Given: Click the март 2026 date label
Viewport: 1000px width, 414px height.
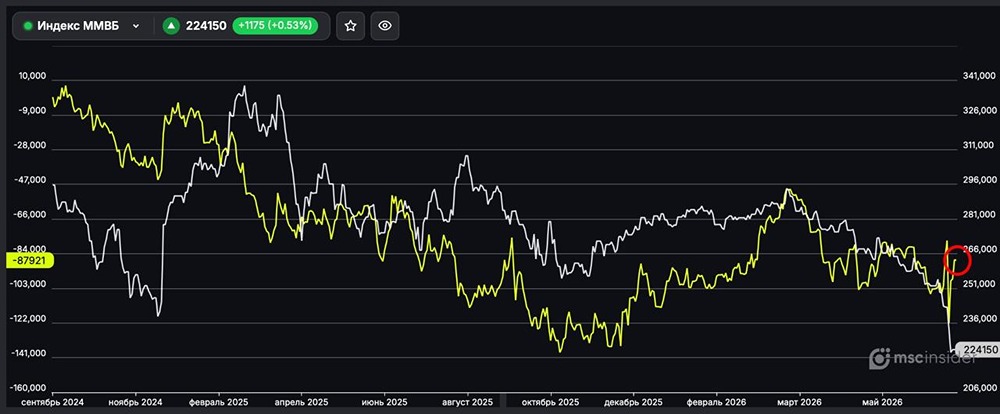Looking at the screenshot, I should pyautogui.click(x=800, y=403).
